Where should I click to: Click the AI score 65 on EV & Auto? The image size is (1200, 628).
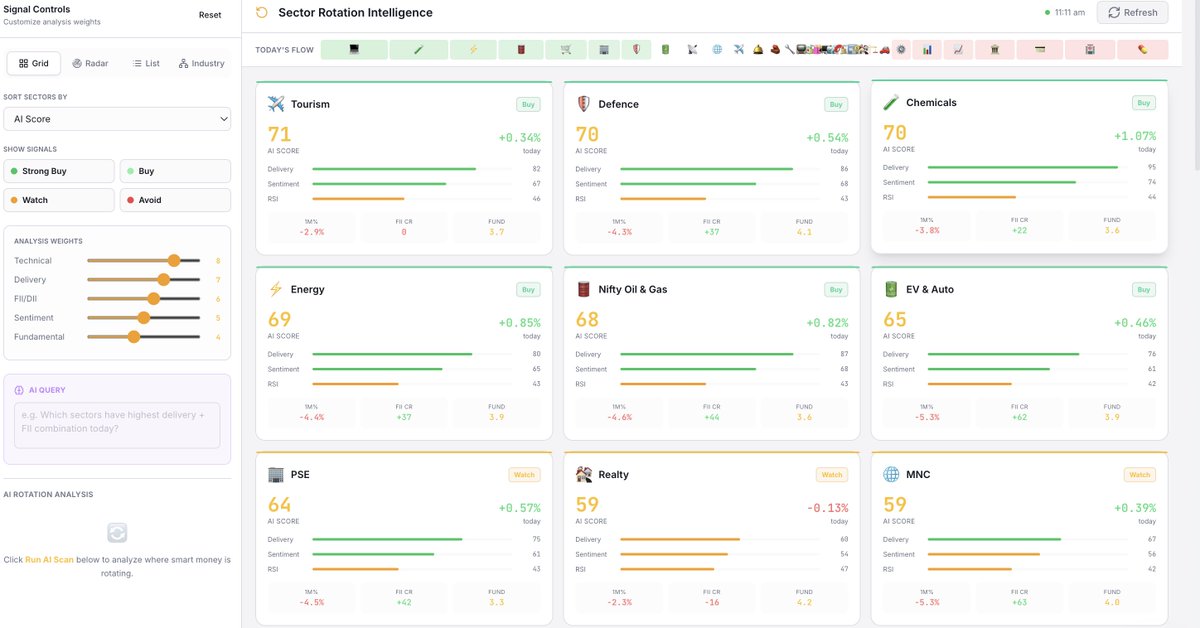pos(895,320)
